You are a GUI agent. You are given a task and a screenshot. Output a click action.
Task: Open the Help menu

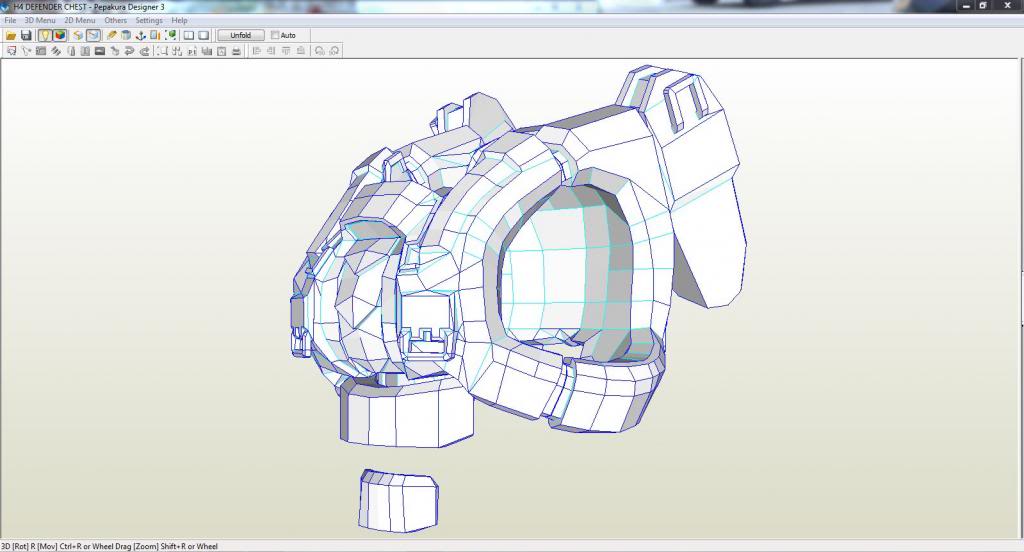pyautogui.click(x=179, y=20)
